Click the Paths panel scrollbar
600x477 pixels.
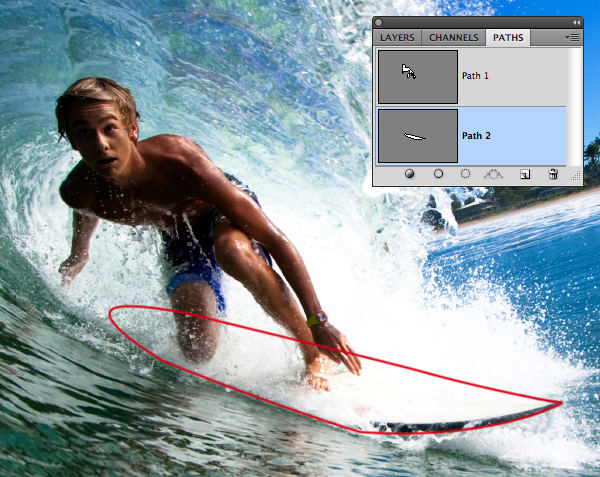pyautogui.click(x=573, y=107)
